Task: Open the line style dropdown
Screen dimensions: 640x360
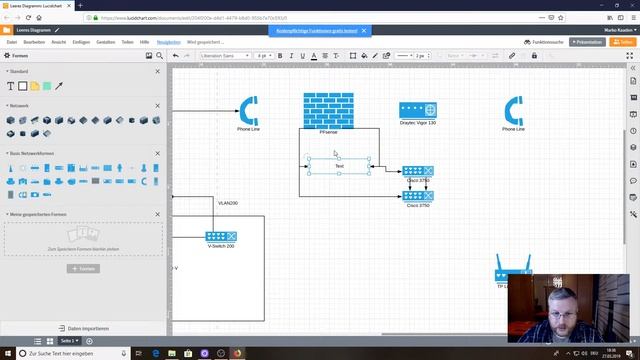Action: pyautogui.click(x=404, y=56)
